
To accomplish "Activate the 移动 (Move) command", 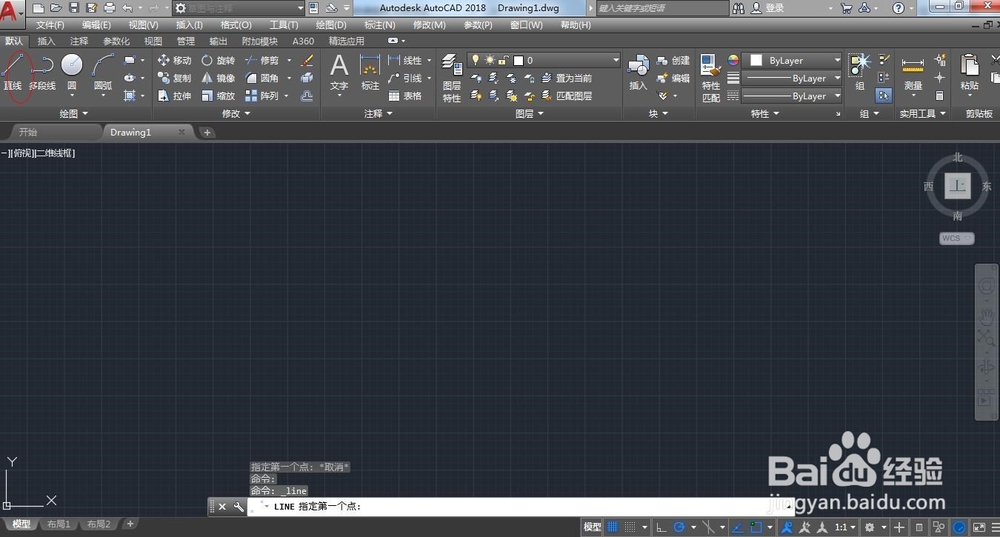I will (x=174, y=61).
